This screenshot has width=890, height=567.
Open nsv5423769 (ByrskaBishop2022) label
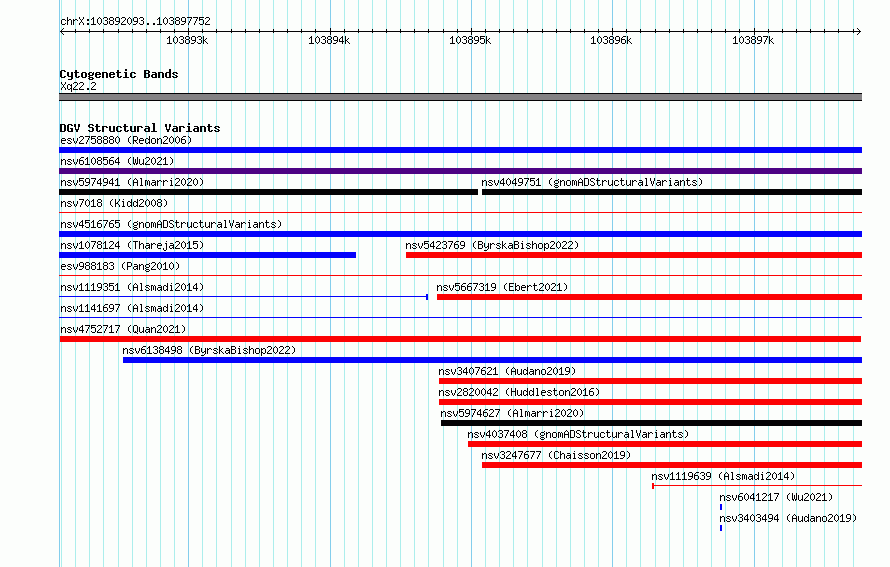492,245
